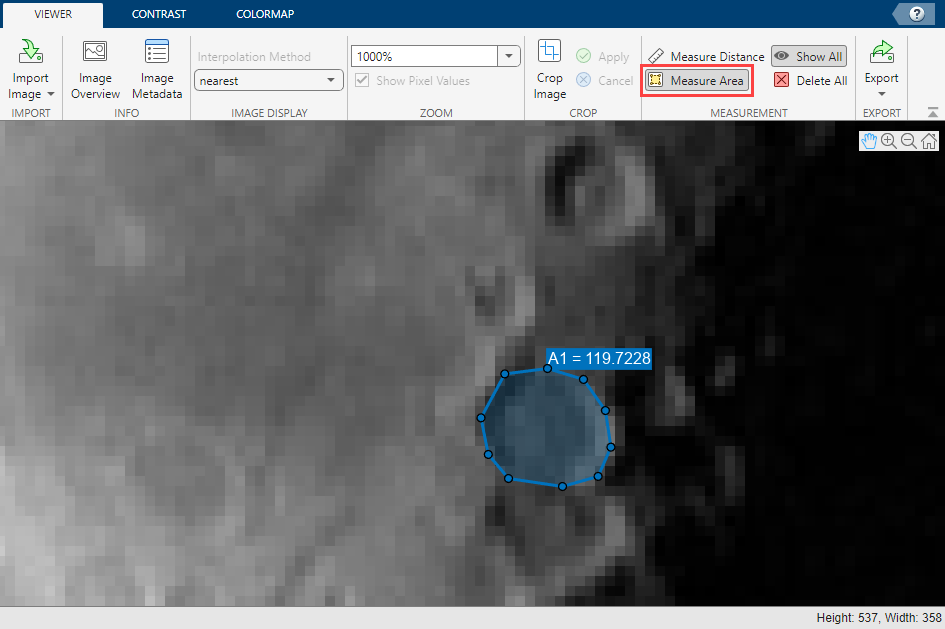Select the Crop Image tool
This screenshot has height=629, width=945.
[549, 68]
